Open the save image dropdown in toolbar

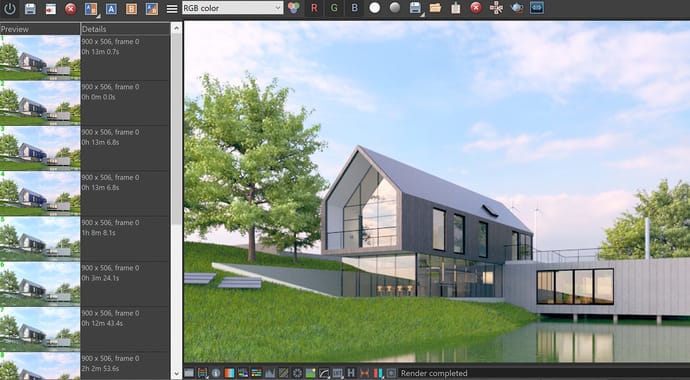click(415, 8)
